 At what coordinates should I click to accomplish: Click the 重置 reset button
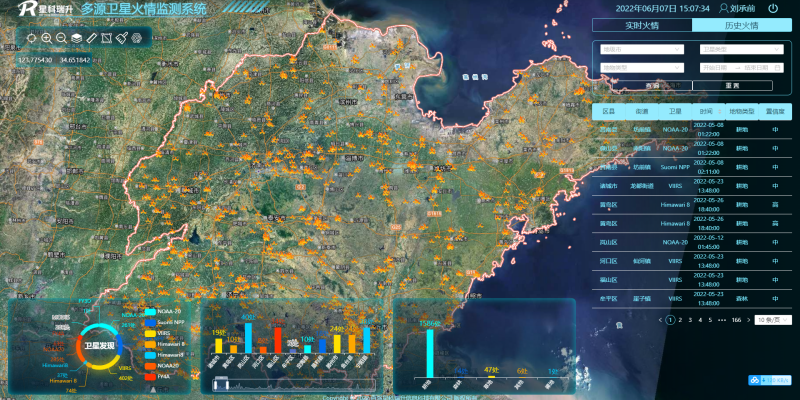732,86
